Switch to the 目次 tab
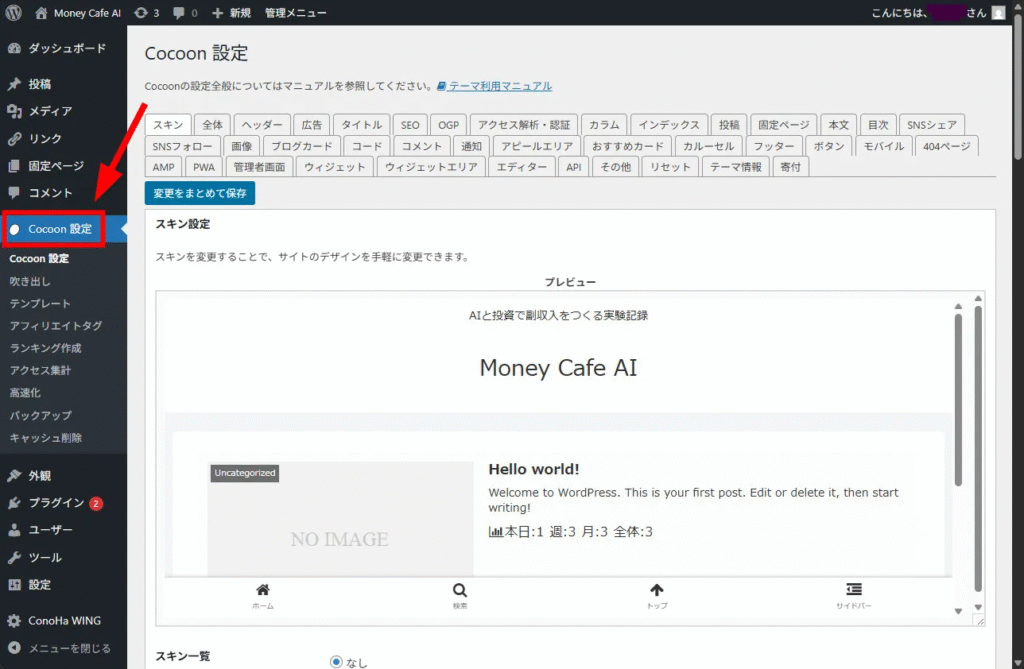The image size is (1024, 669). 878,125
